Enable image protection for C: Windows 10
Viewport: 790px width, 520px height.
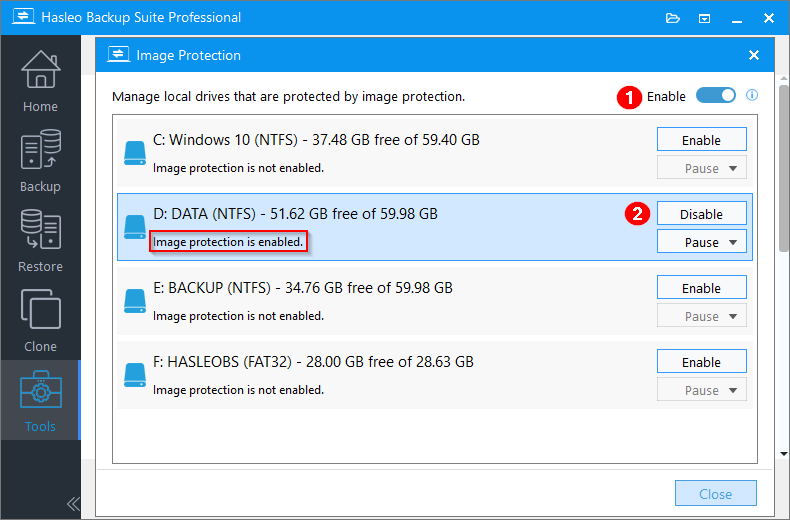(701, 140)
